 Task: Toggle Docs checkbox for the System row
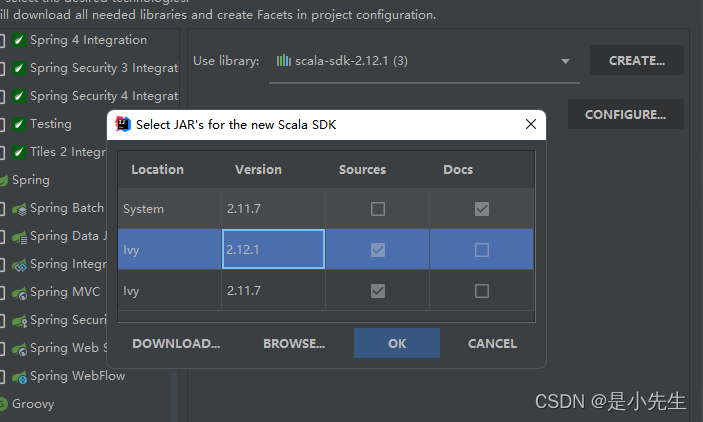(482, 209)
